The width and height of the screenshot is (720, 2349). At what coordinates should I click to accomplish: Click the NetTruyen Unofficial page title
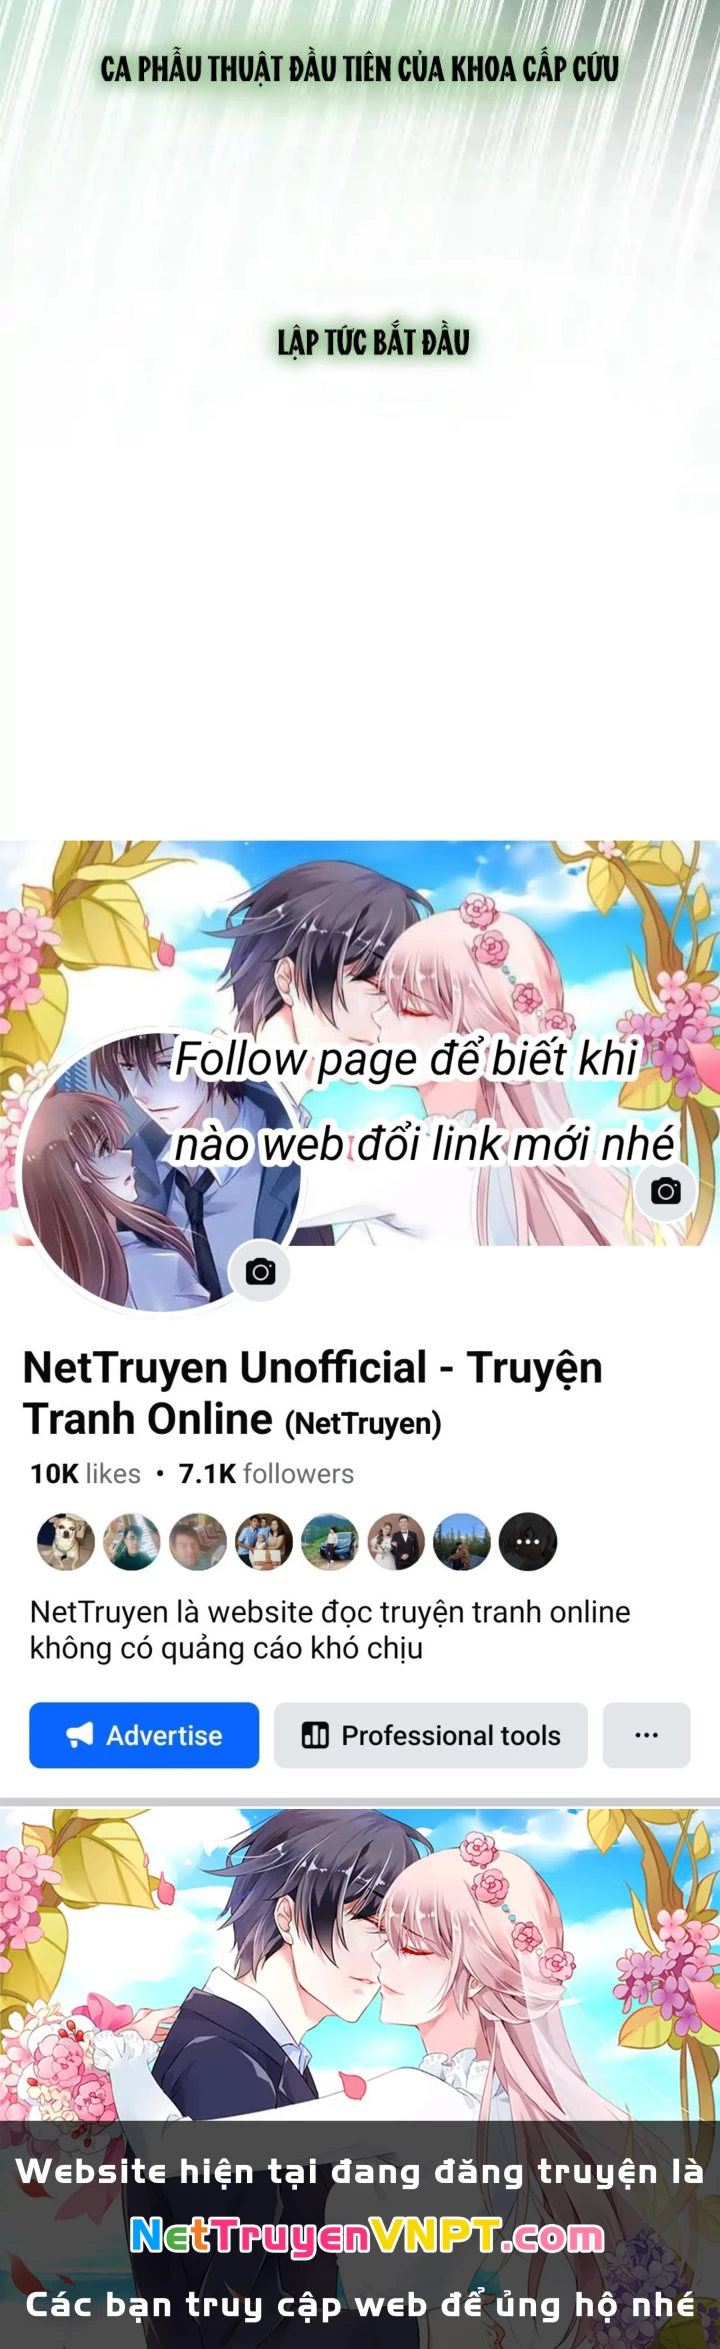(312, 1392)
